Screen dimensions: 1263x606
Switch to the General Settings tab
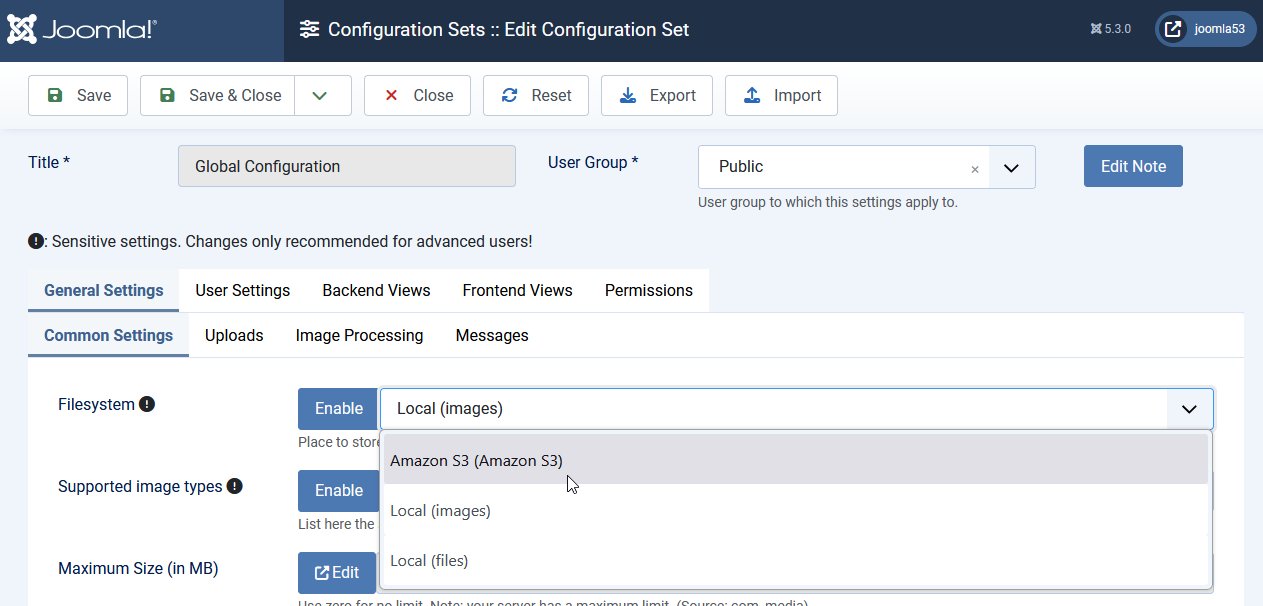(104, 290)
